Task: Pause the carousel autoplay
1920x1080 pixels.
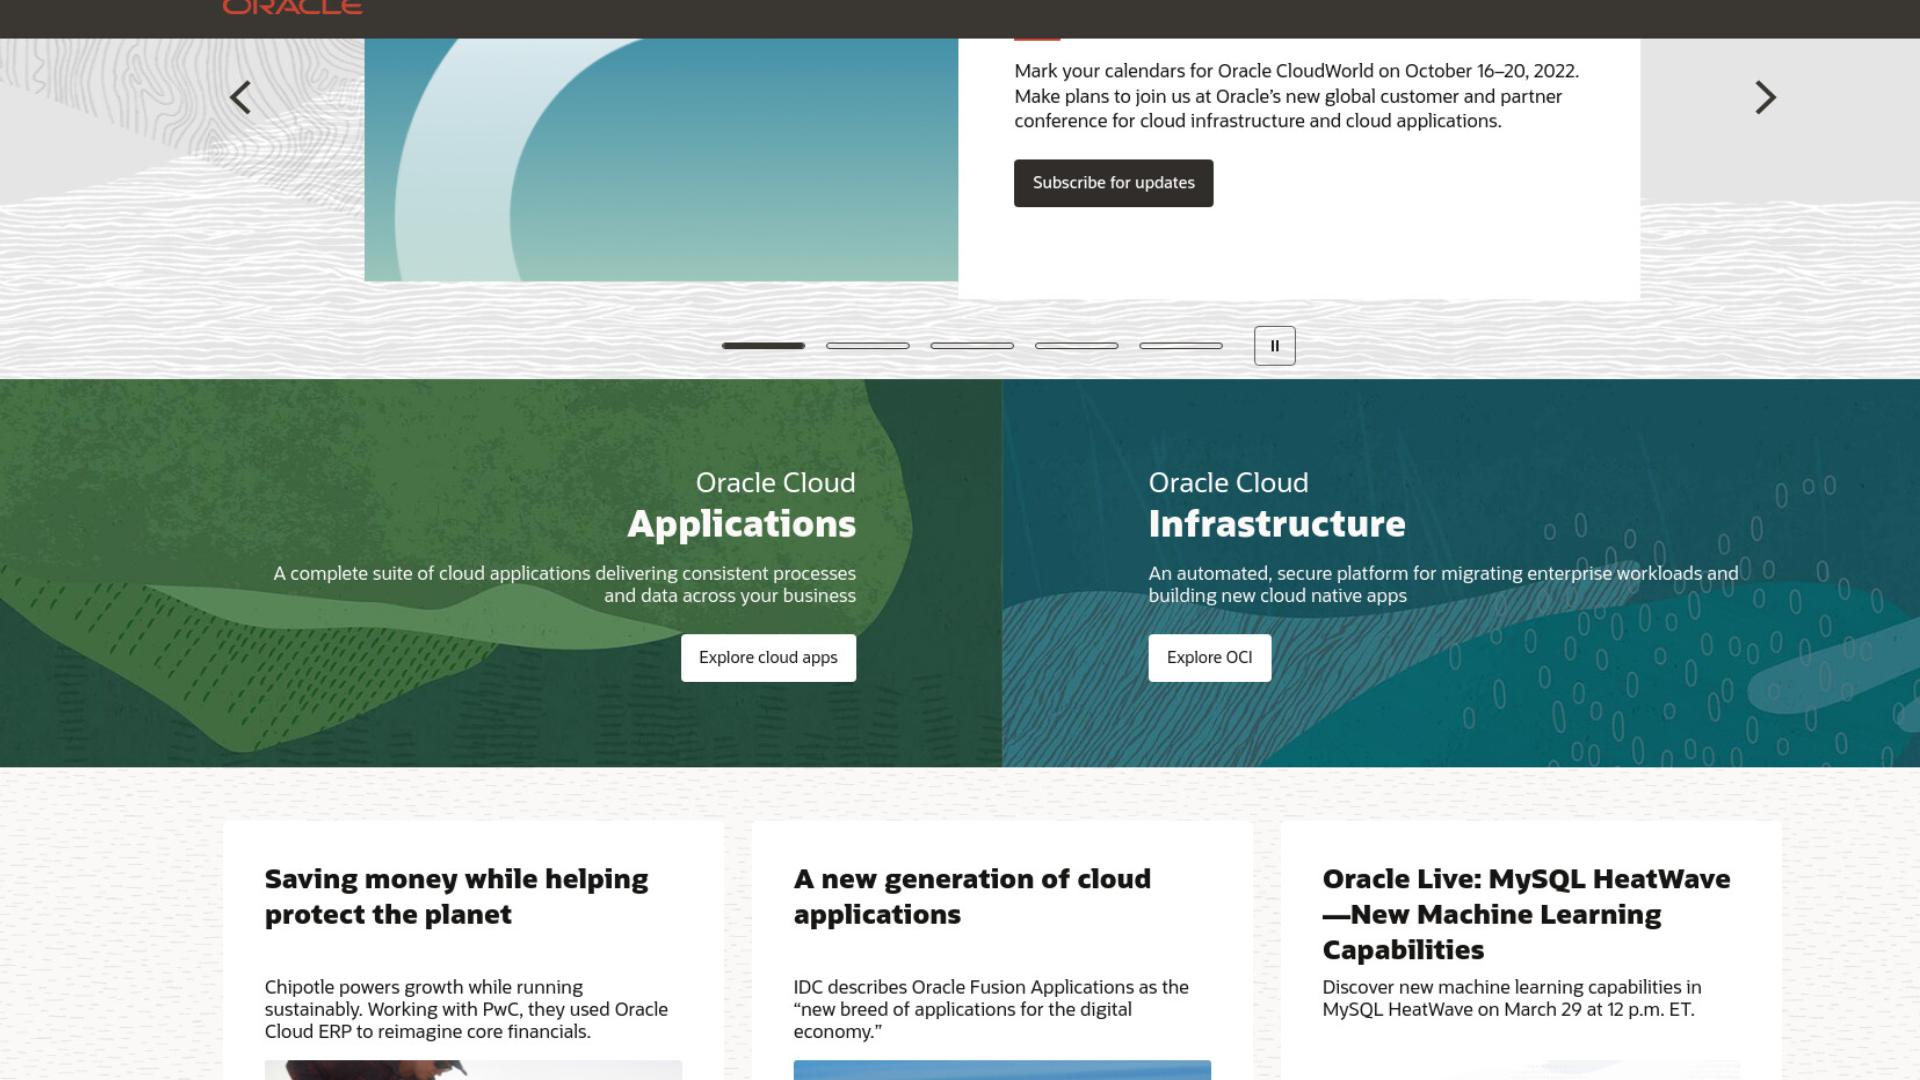Action: tap(1274, 346)
